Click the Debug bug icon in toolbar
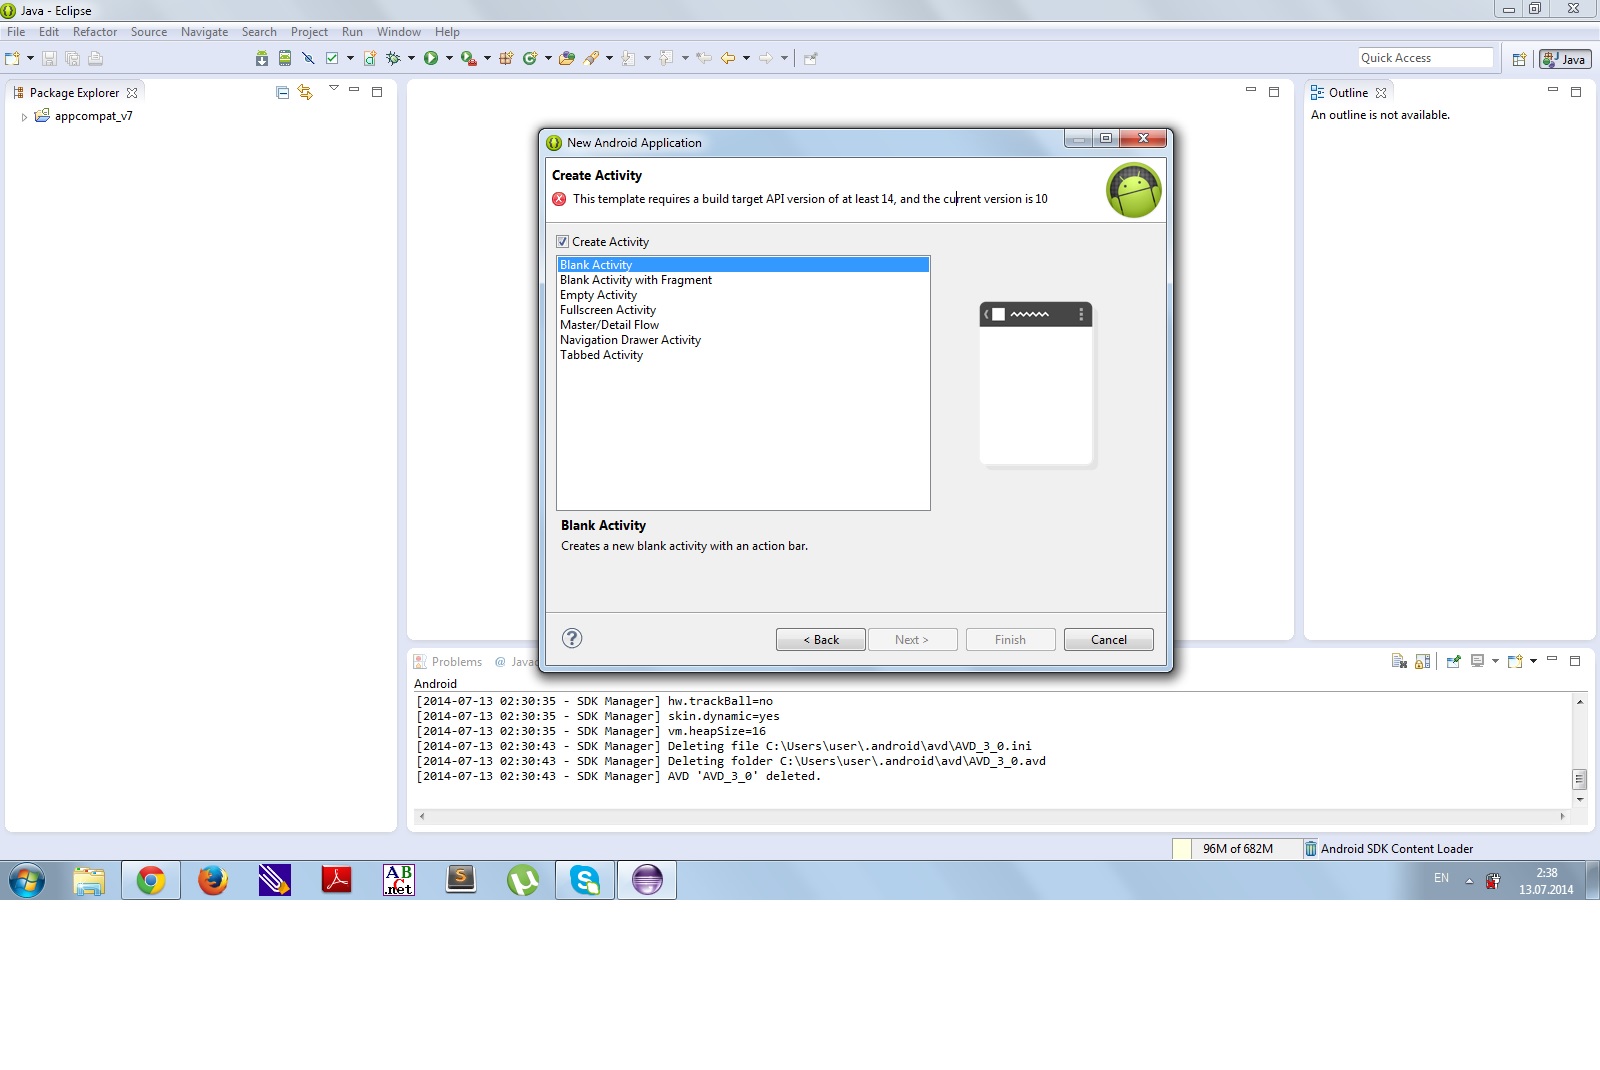This screenshot has width=1600, height=1070. (x=393, y=58)
